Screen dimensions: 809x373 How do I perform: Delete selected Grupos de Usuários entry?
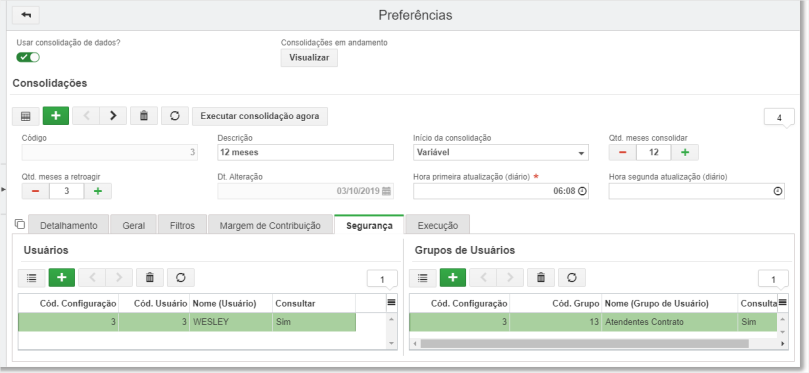pyautogui.click(x=541, y=278)
